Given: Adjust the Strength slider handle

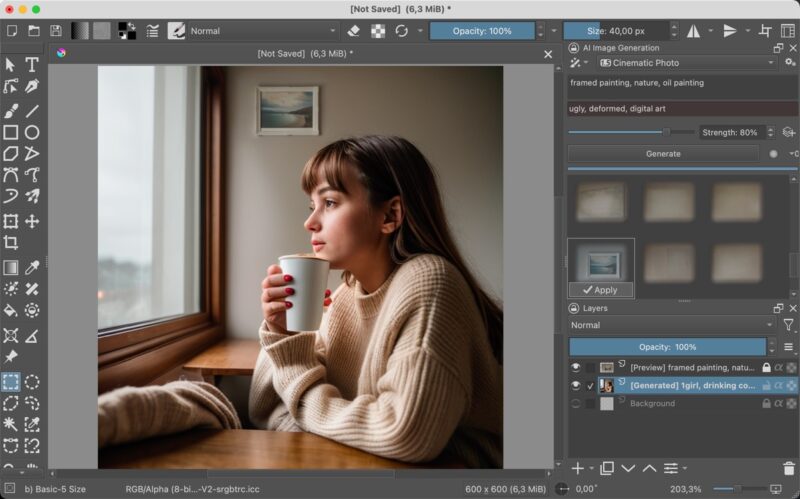Looking at the screenshot, I should pos(666,132).
